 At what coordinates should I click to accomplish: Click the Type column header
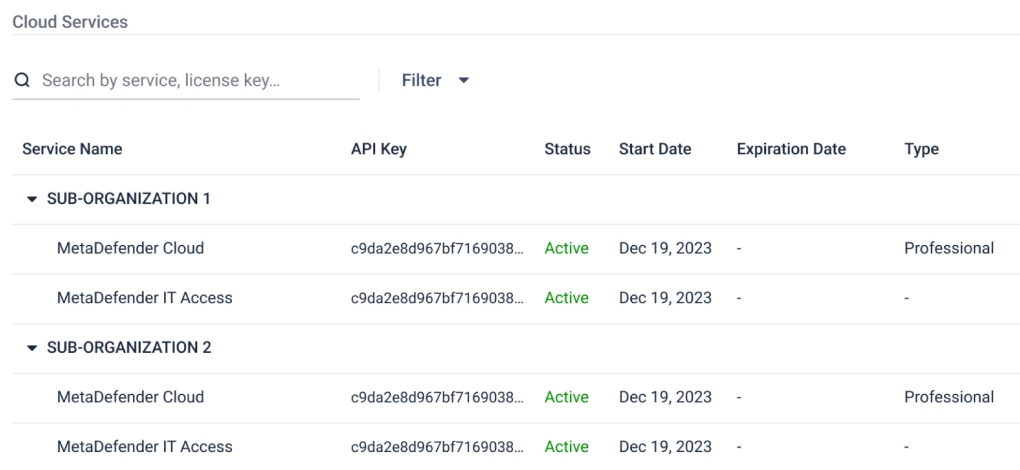click(921, 149)
